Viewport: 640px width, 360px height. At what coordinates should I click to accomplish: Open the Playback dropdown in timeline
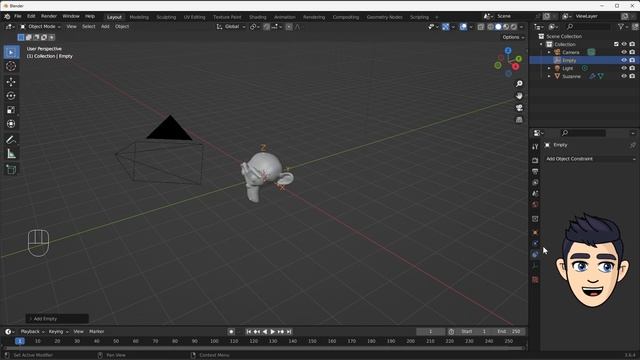pyautogui.click(x=32, y=332)
